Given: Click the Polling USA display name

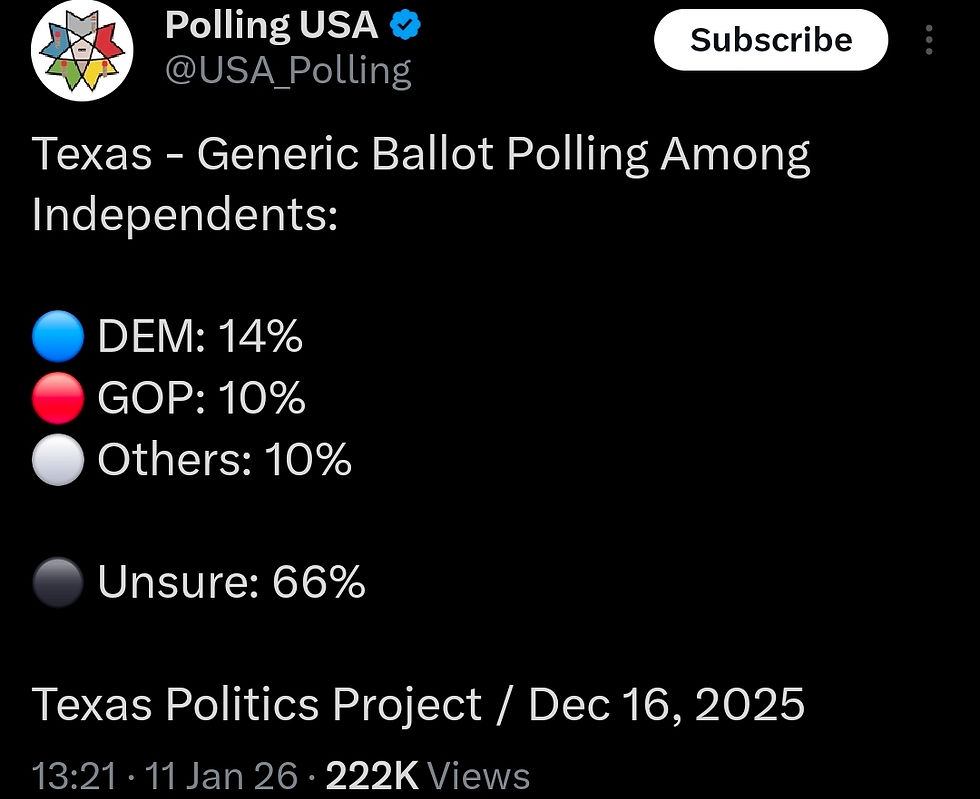Looking at the screenshot, I should click(x=270, y=26).
